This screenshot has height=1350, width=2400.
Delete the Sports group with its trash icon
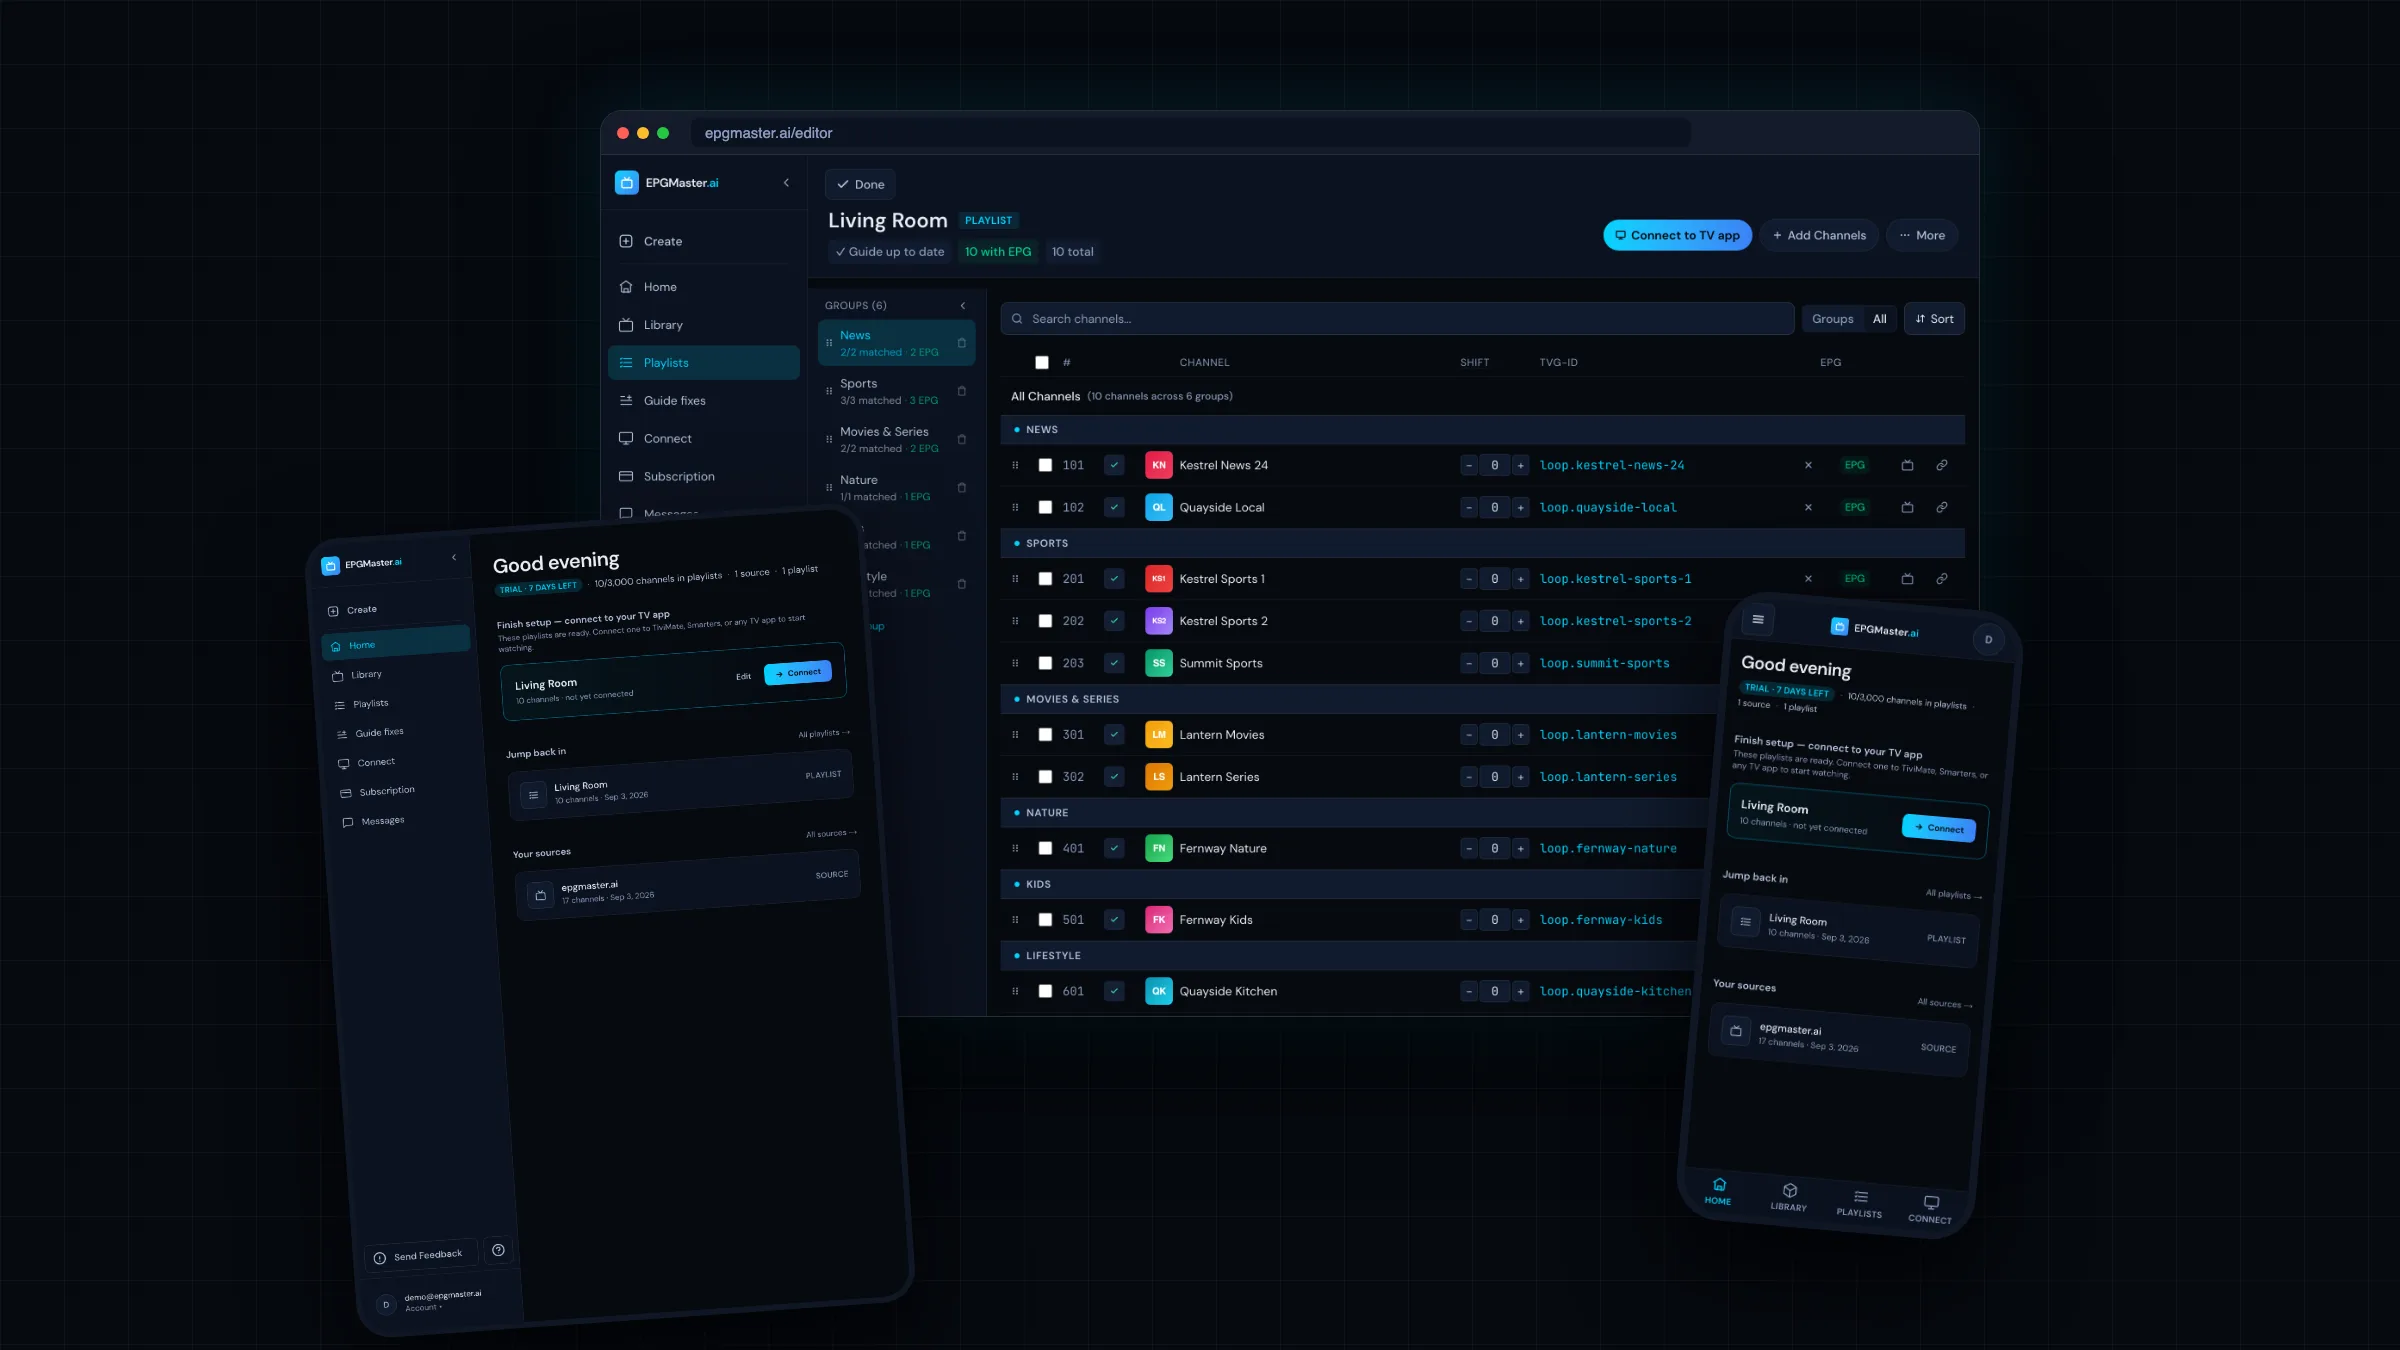click(962, 391)
